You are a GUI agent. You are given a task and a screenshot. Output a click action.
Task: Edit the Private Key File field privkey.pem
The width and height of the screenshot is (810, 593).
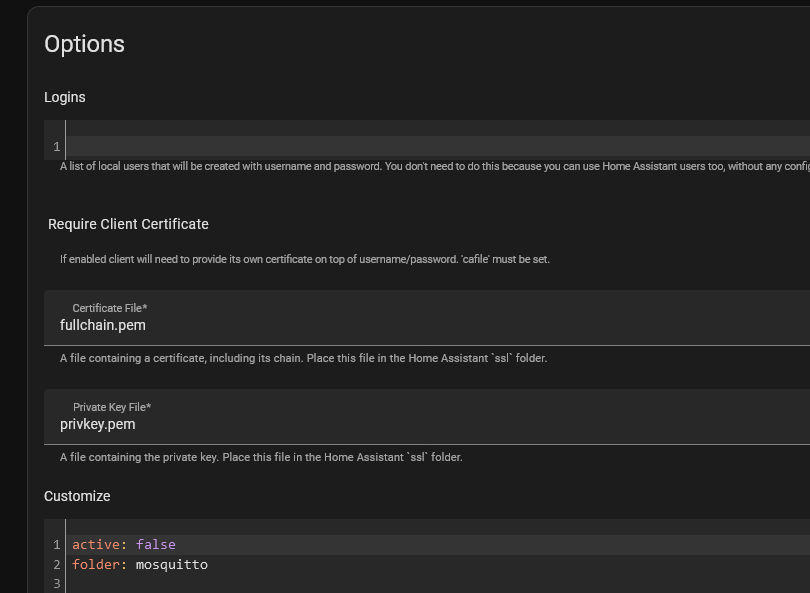pyautogui.click(x=427, y=417)
